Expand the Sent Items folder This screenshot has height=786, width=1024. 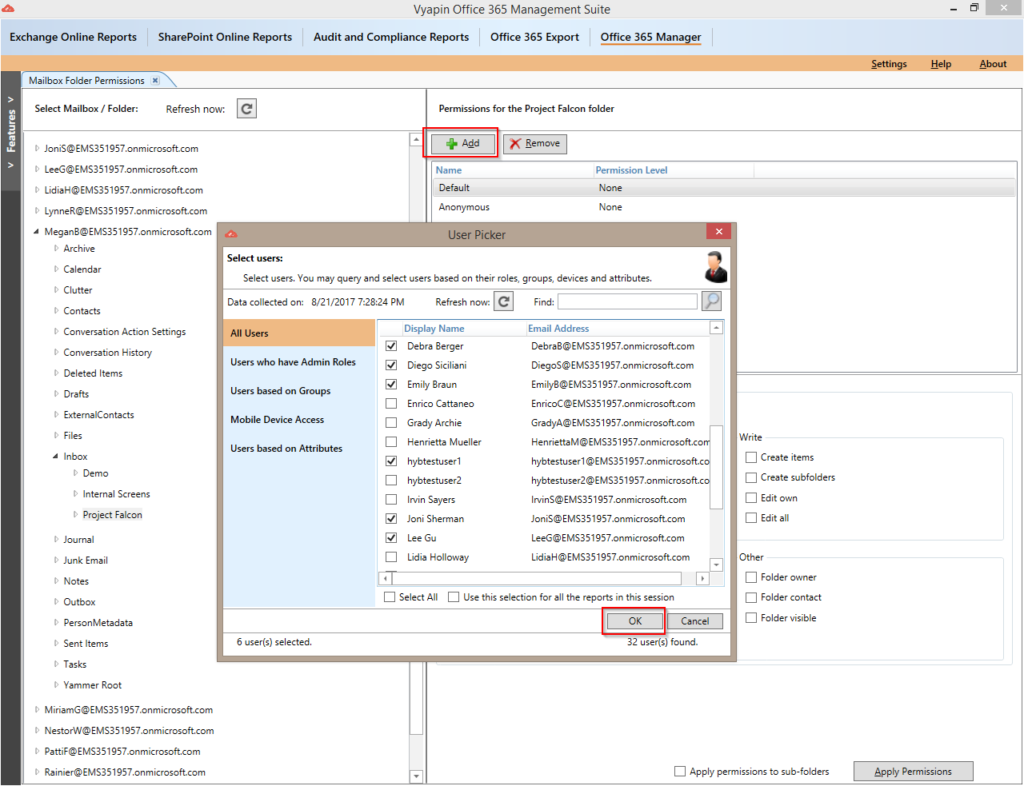click(56, 643)
